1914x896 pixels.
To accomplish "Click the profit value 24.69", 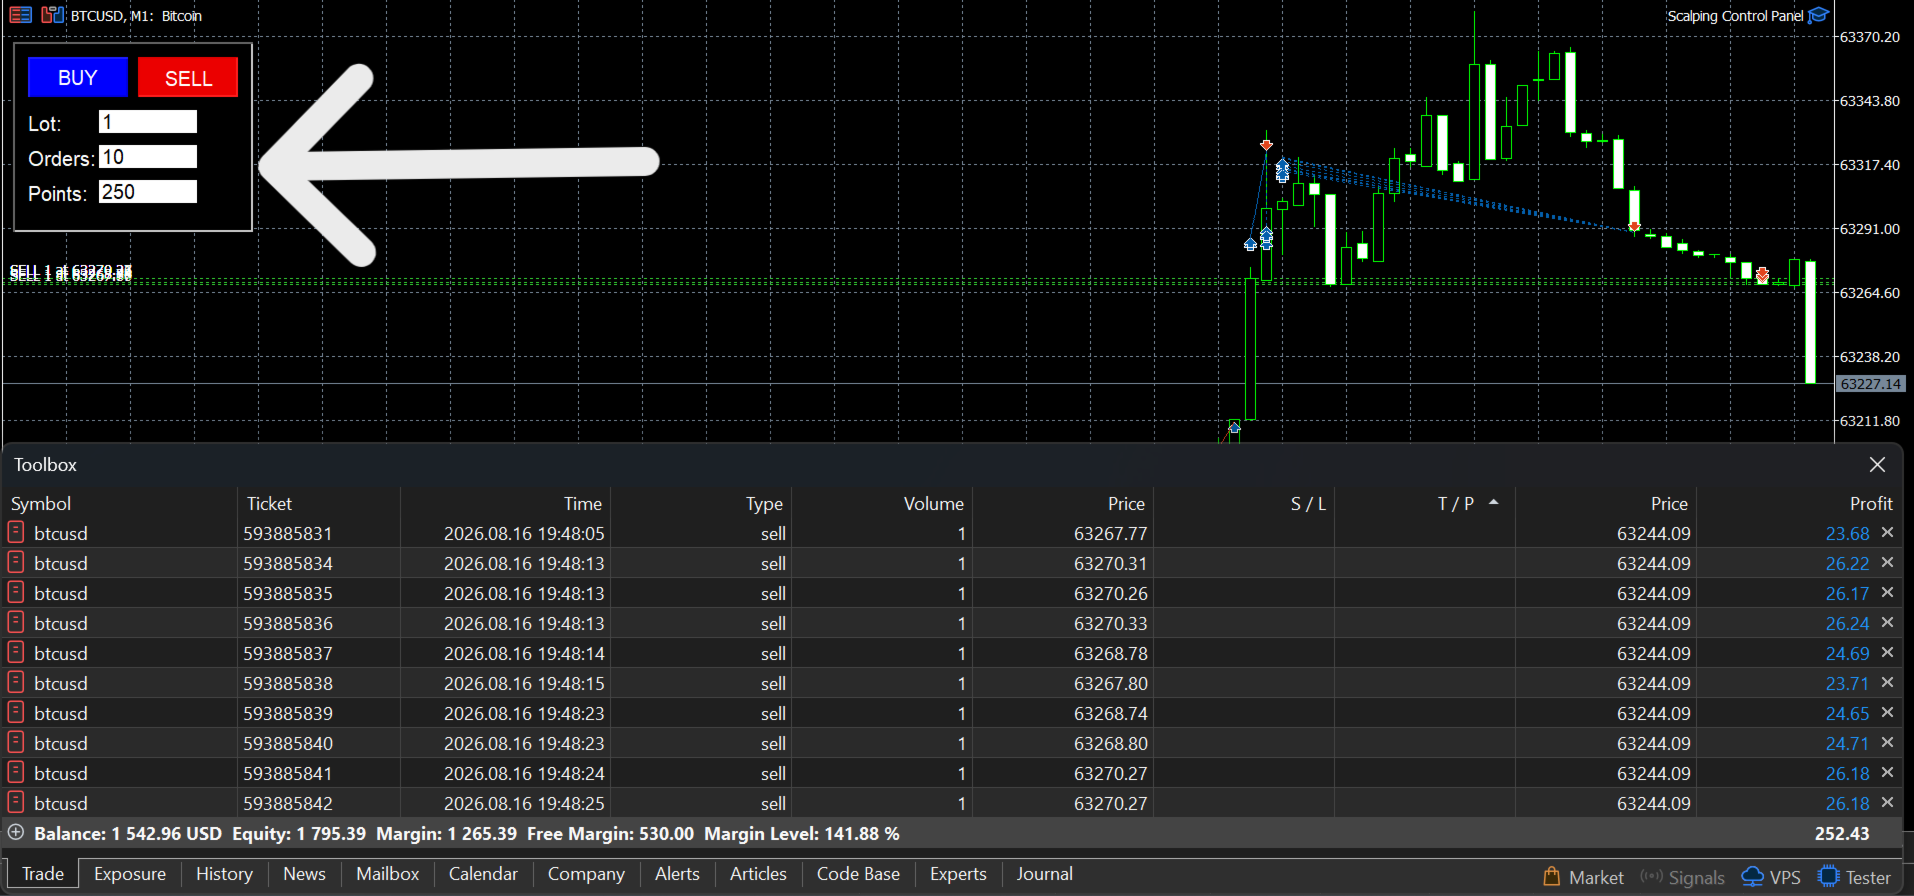I will (x=1847, y=653).
